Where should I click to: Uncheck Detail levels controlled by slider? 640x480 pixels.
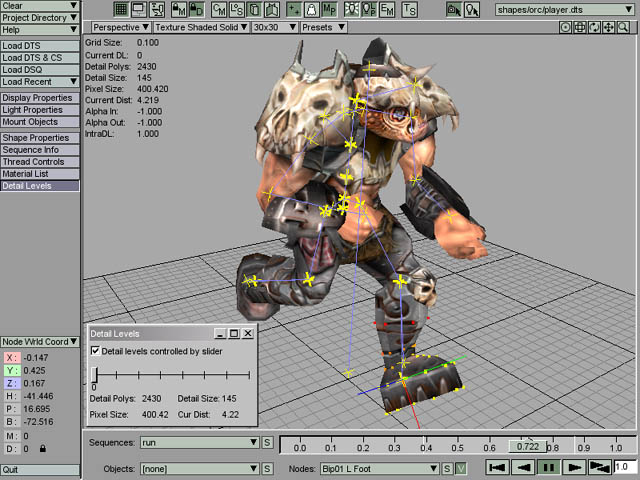[x=95, y=351]
